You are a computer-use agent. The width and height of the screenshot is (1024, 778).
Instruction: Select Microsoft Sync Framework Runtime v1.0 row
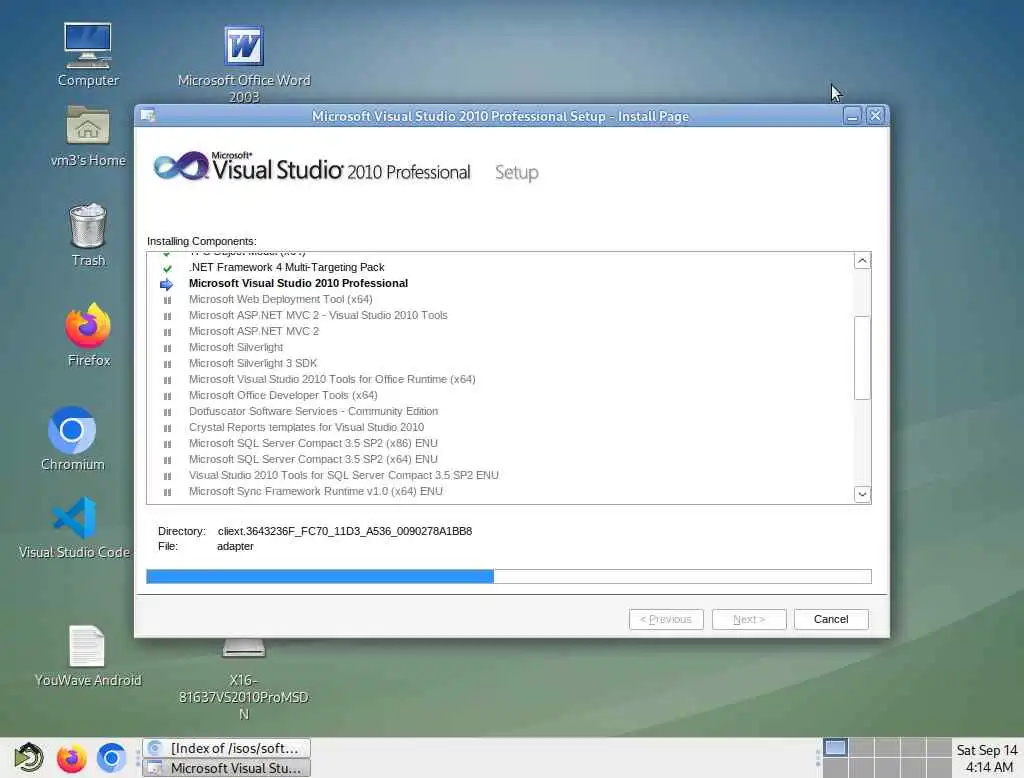316,491
